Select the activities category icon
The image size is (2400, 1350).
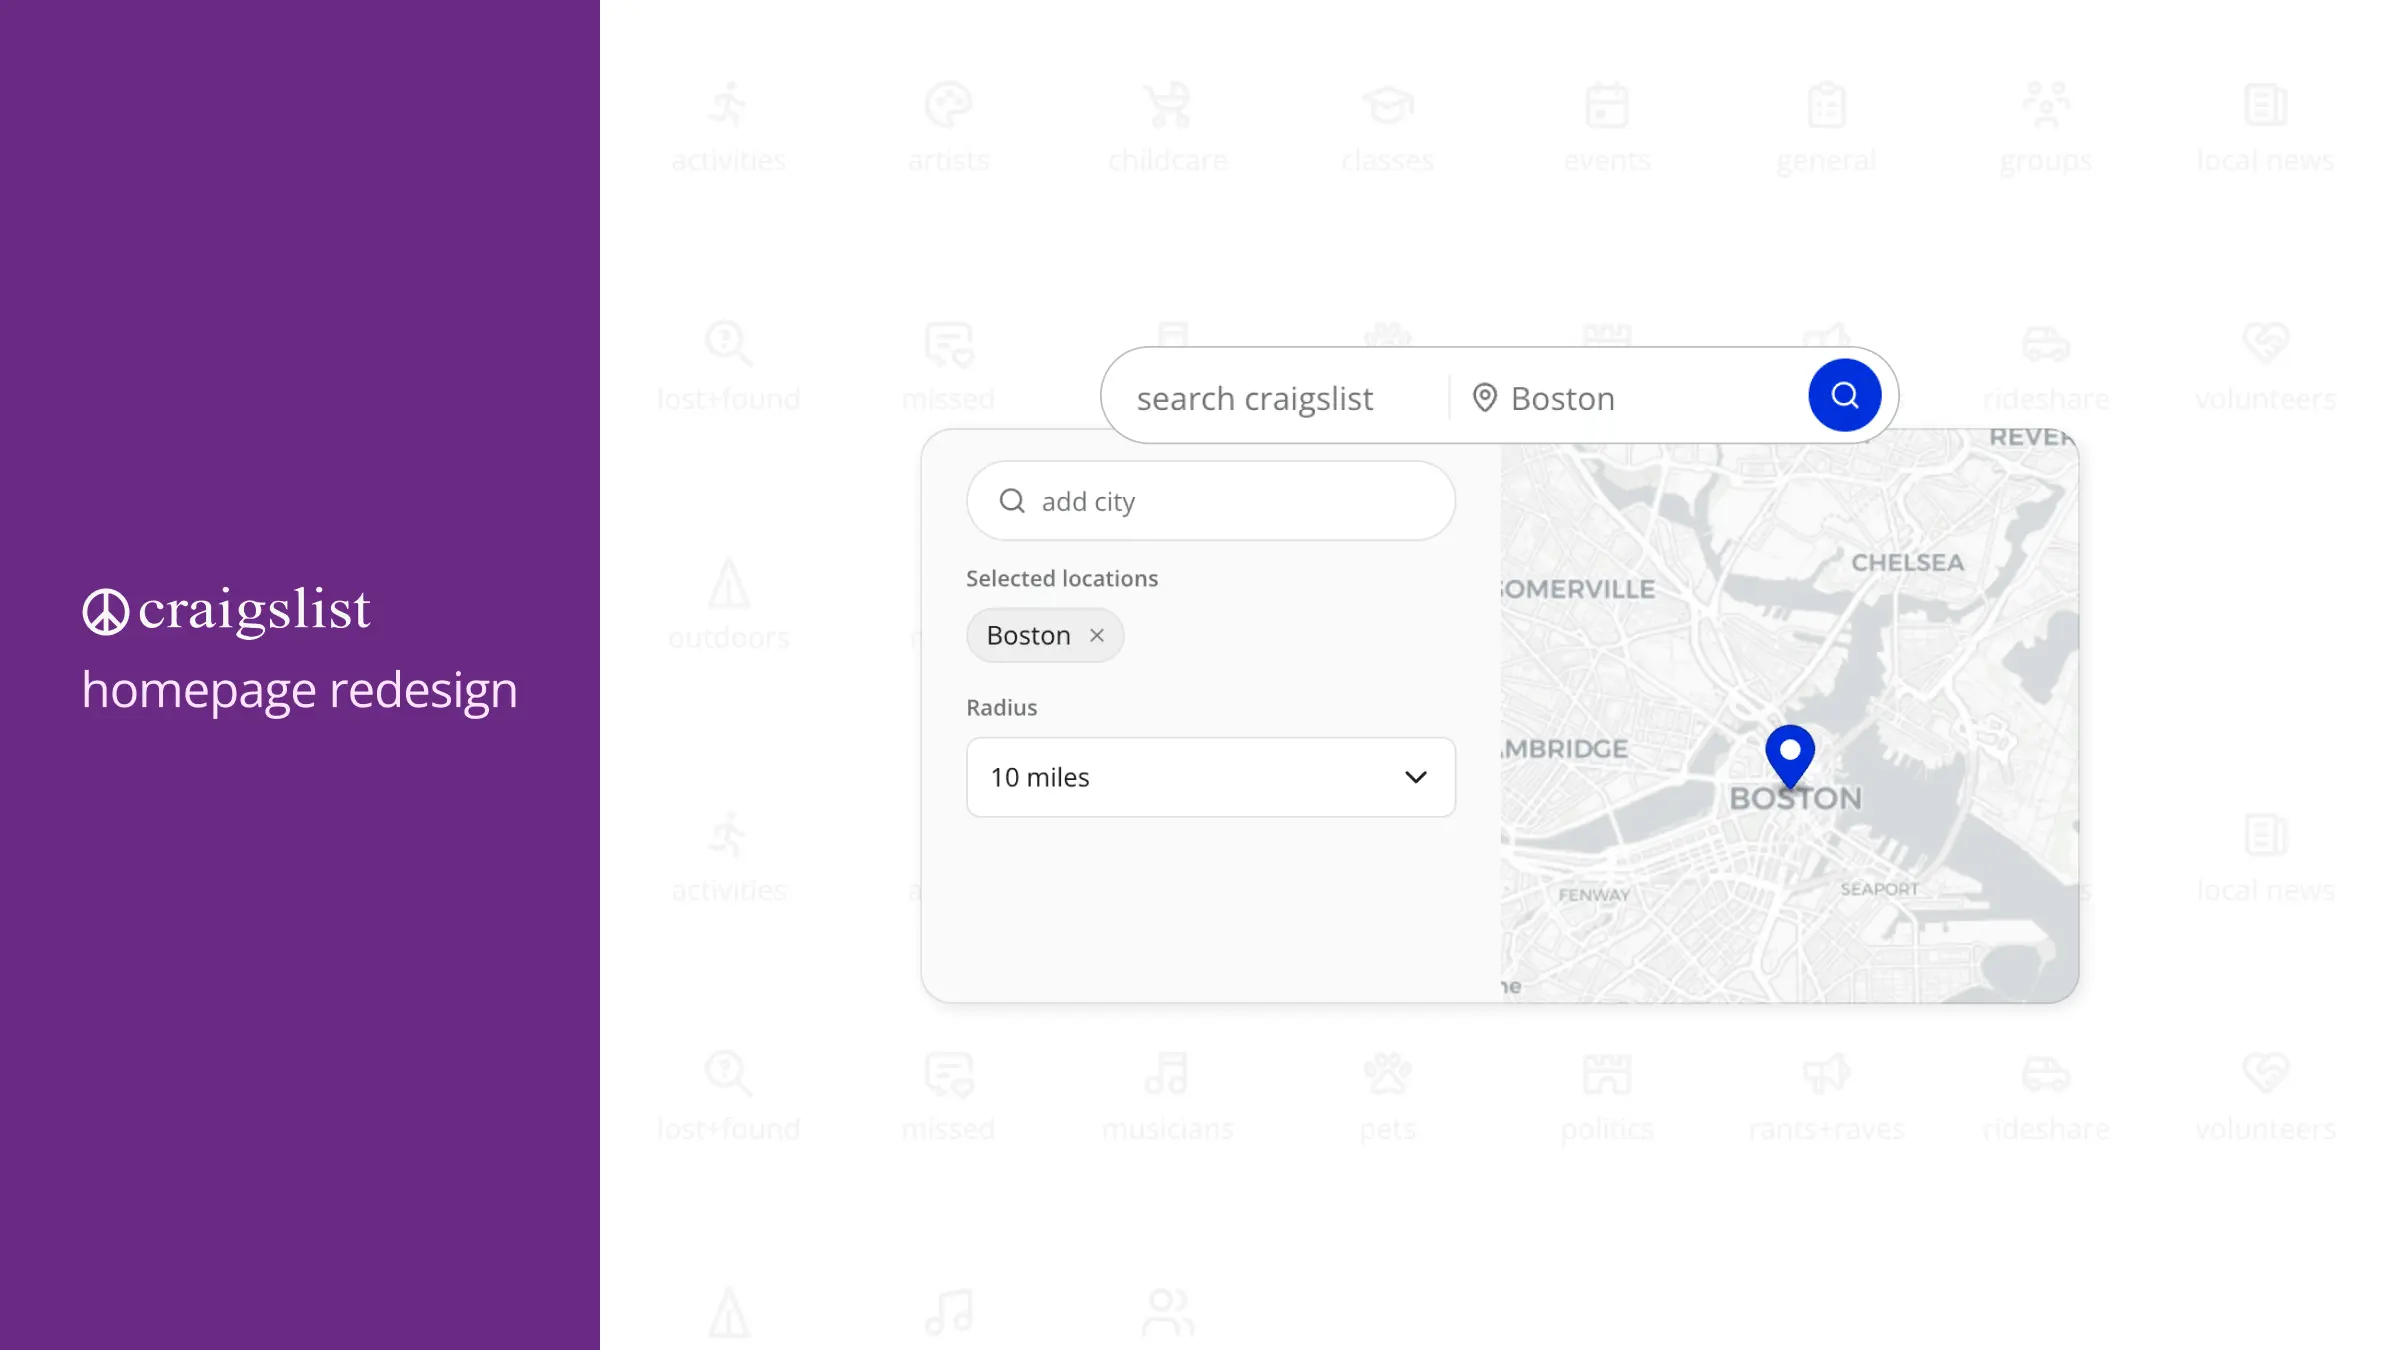[x=730, y=105]
